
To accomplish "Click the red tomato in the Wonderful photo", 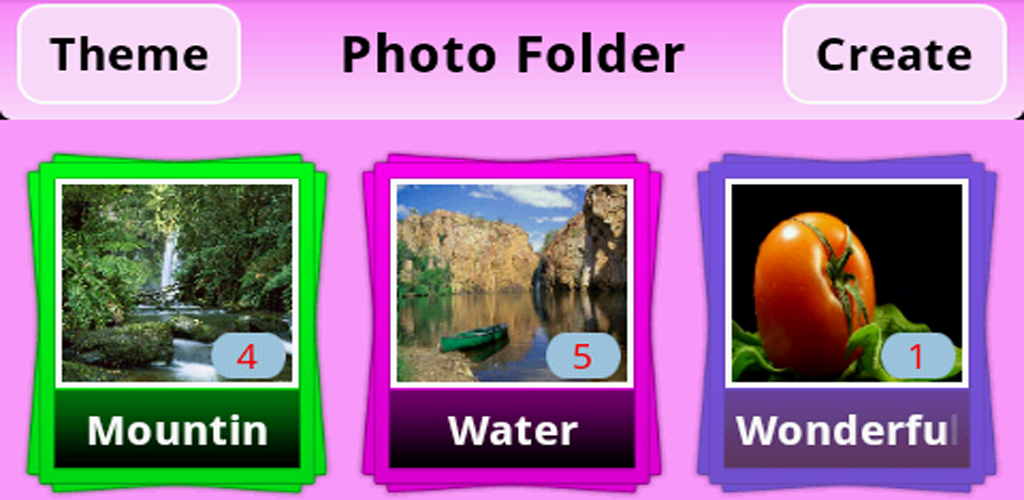I will coord(814,292).
